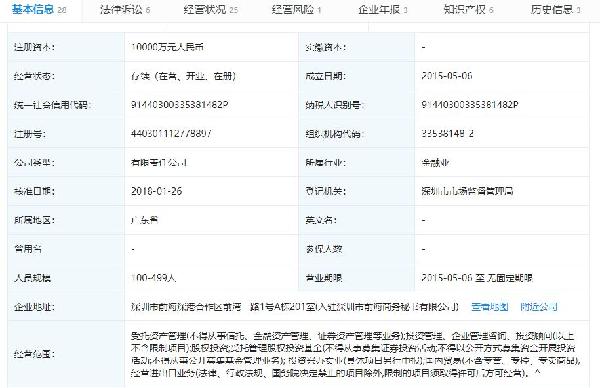Select the company type 有限责任公司 value
The width and height of the screenshot is (600, 388).
(x=159, y=163)
